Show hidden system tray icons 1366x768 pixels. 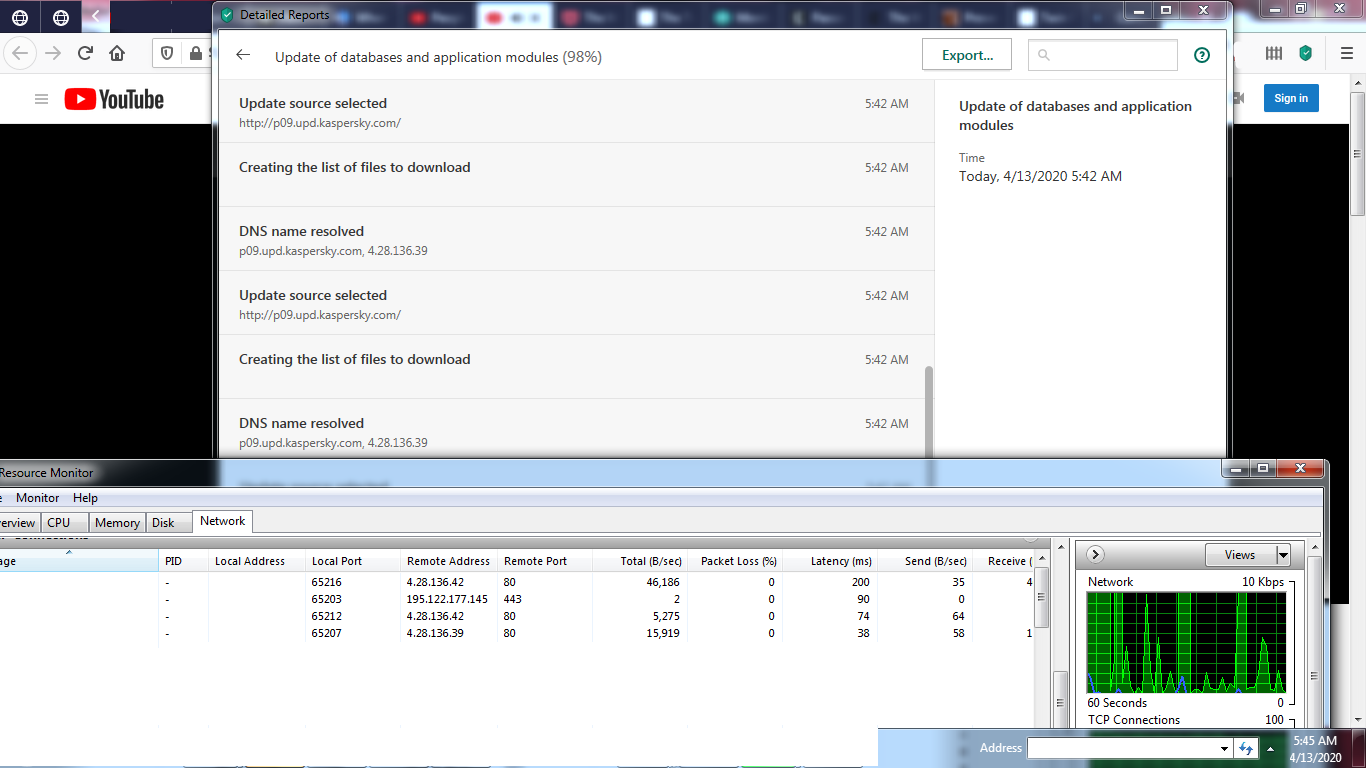tap(1271, 748)
